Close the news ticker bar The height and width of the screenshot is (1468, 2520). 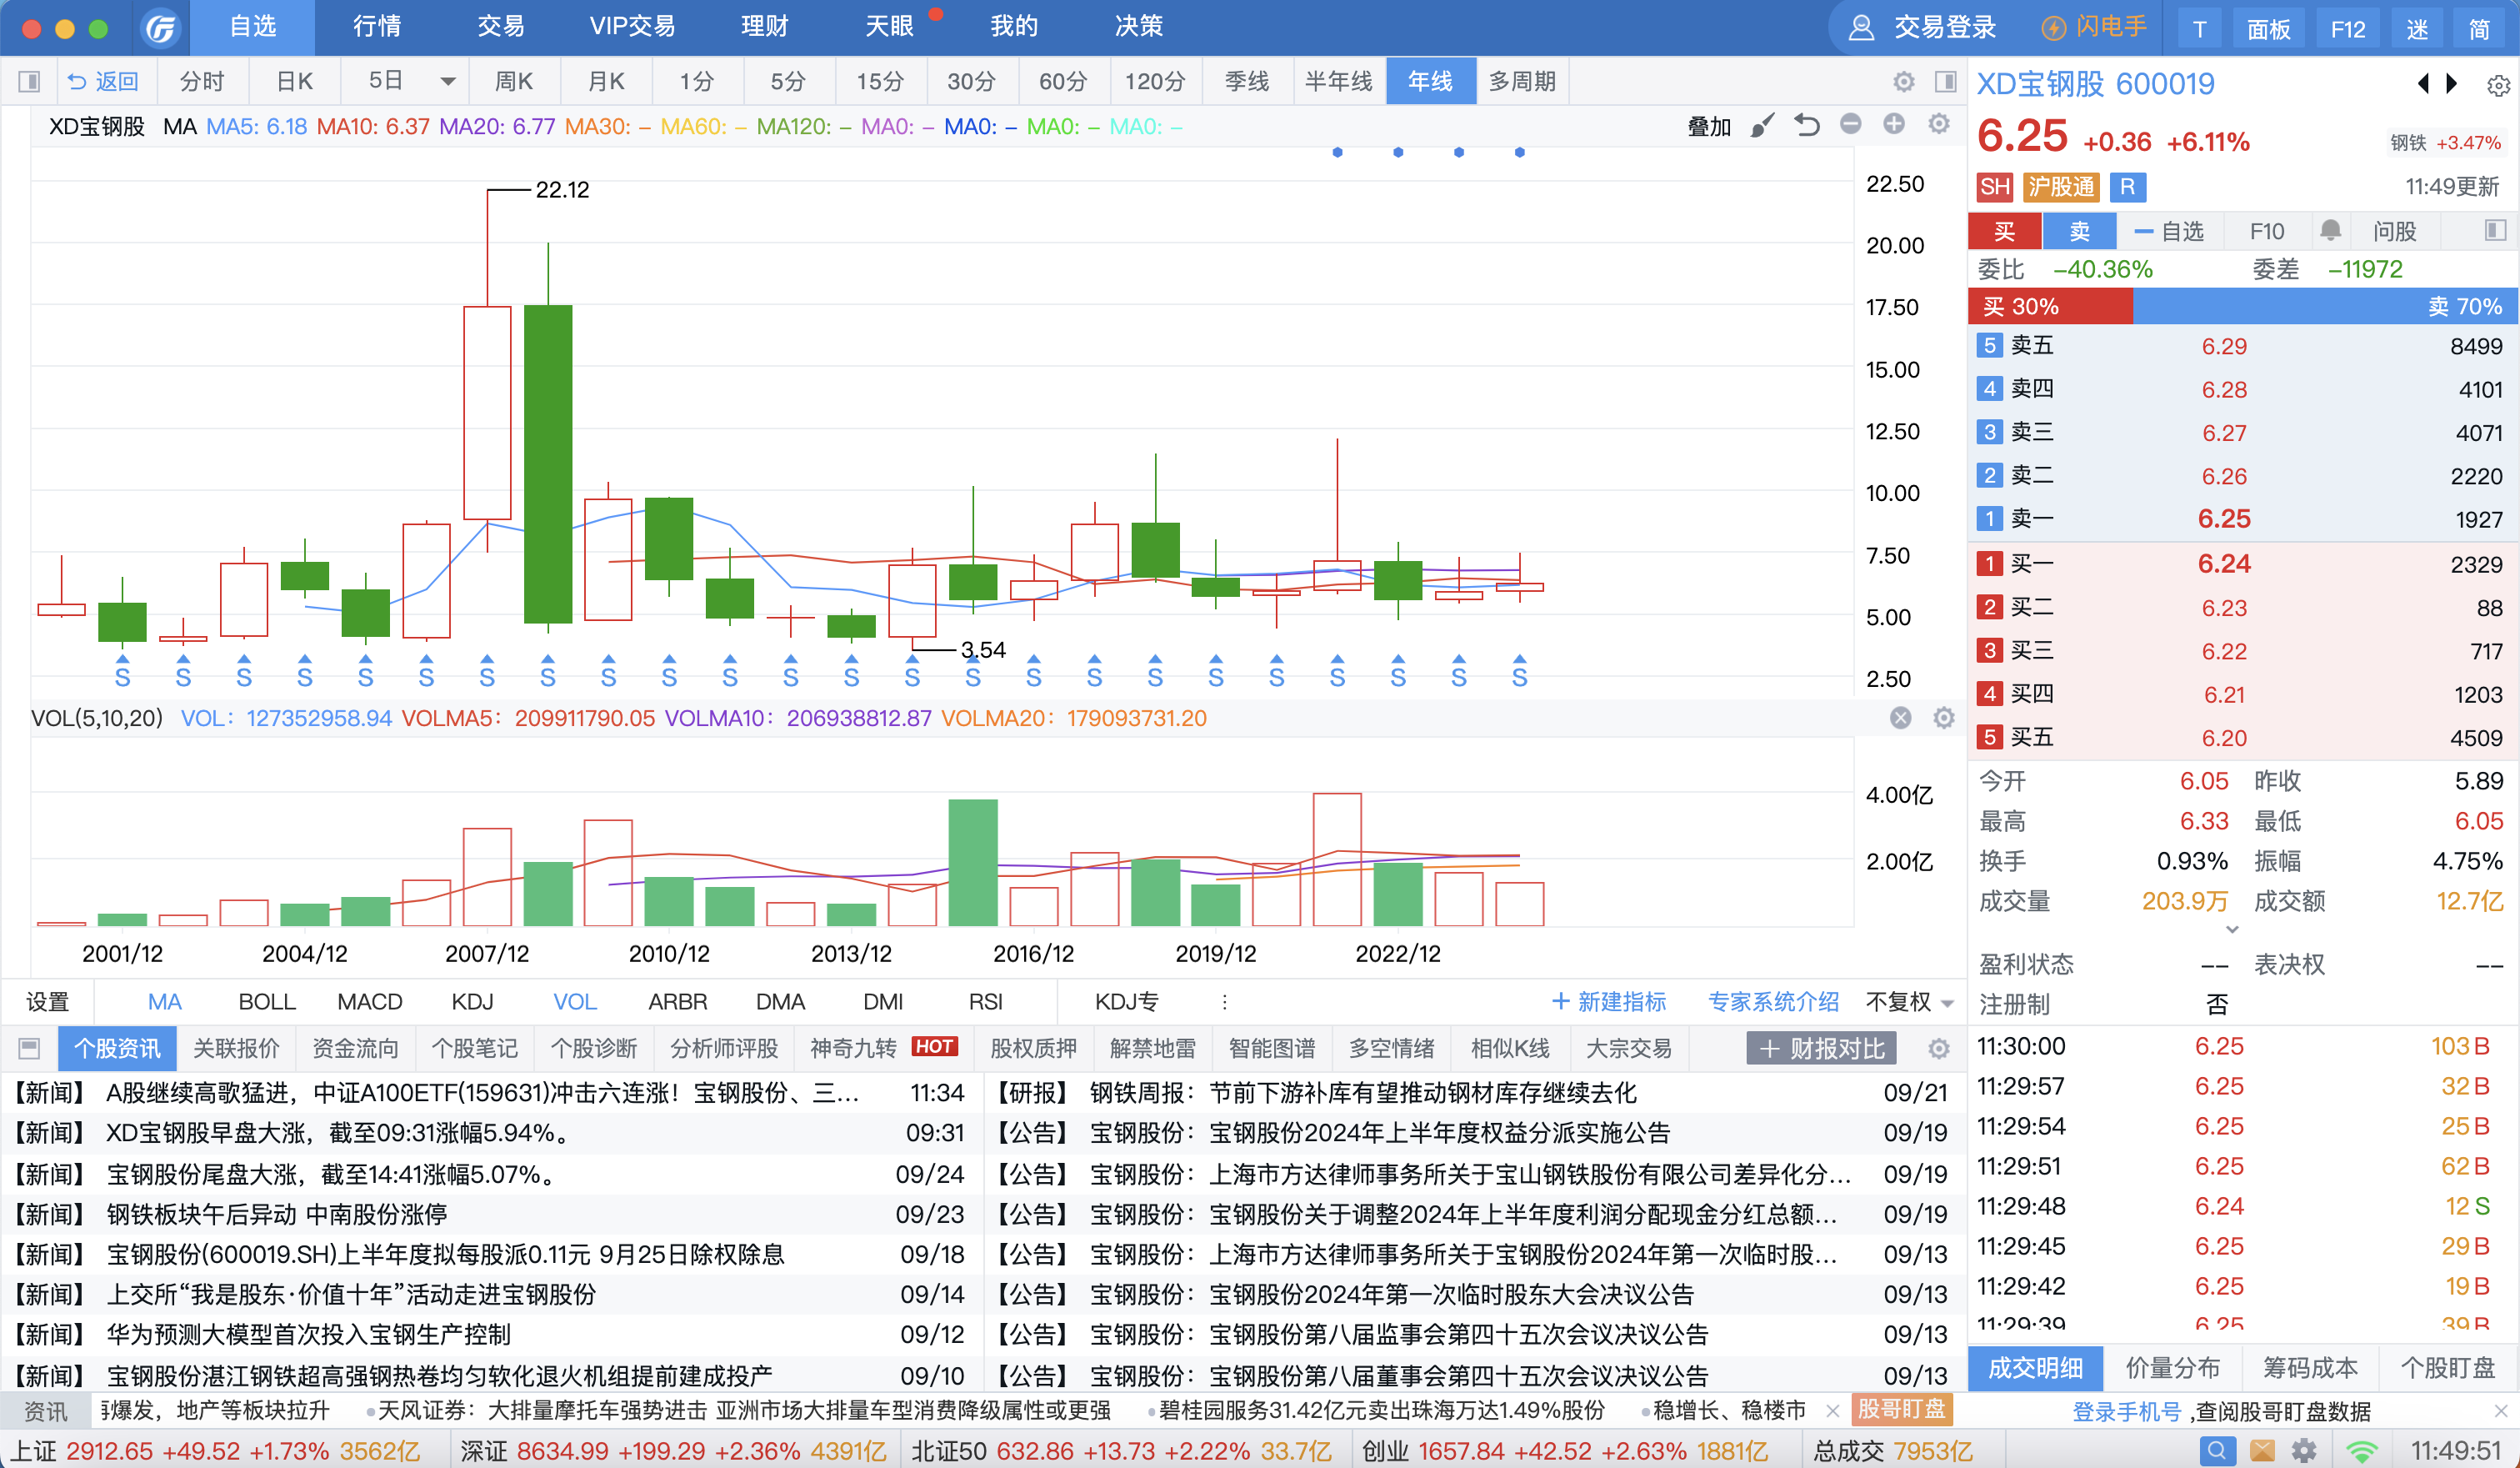pyautogui.click(x=1832, y=1410)
